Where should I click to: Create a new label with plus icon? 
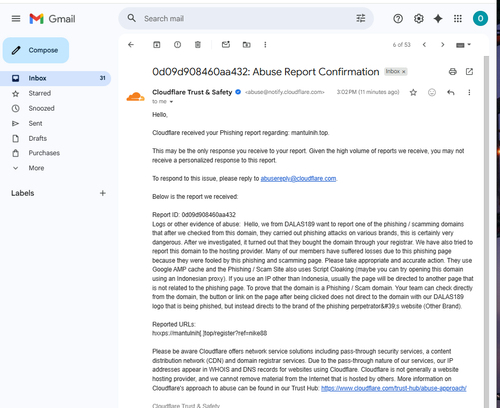(x=103, y=193)
